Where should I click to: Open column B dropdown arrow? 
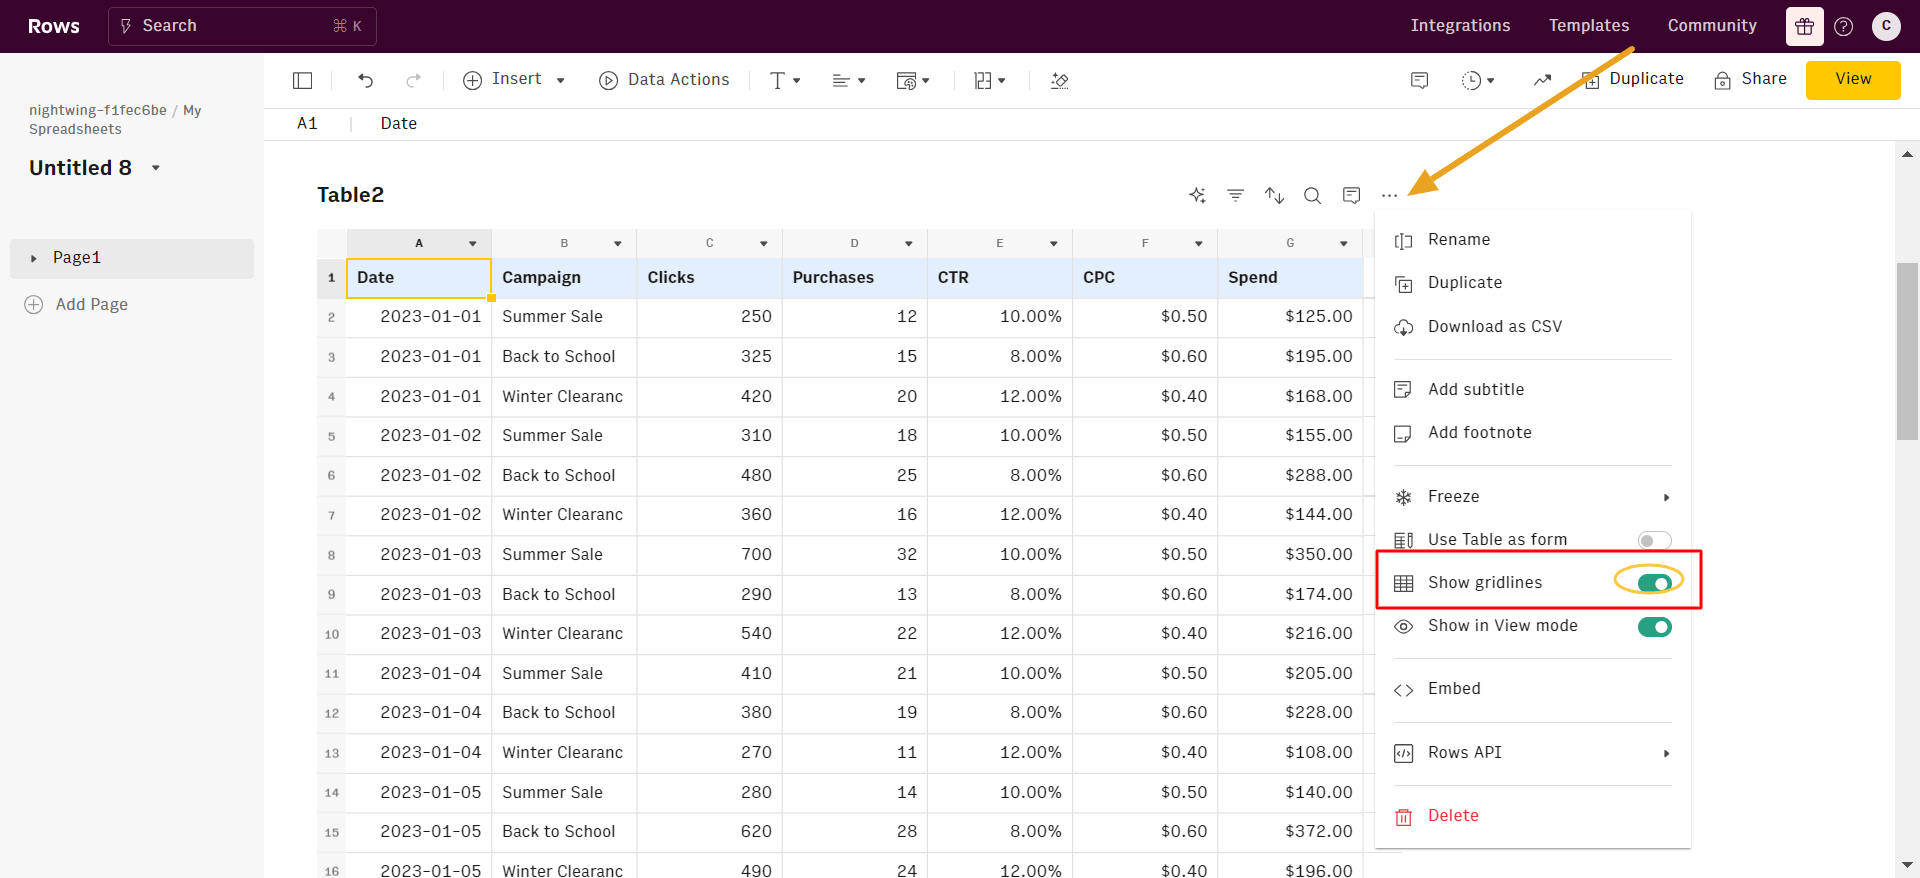pyautogui.click(x=618, y=244)
